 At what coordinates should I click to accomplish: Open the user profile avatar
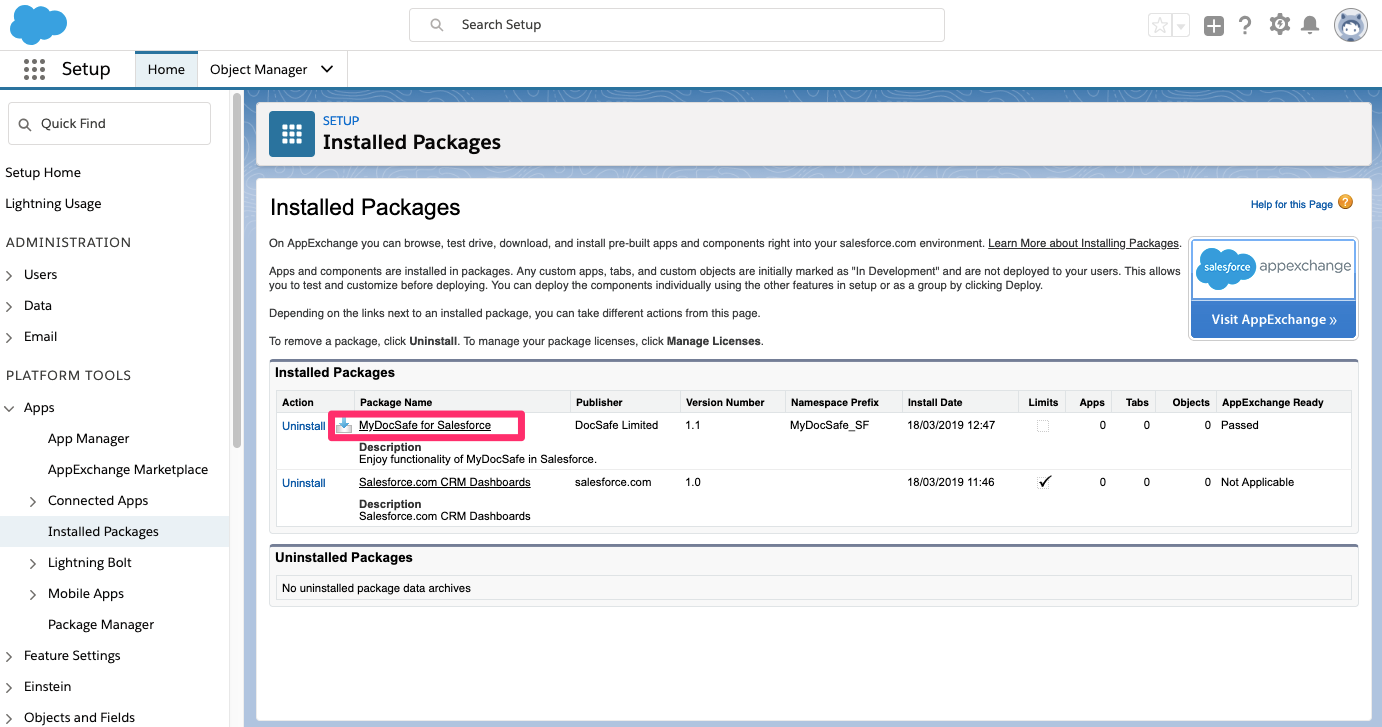[x=1351, y=25]
